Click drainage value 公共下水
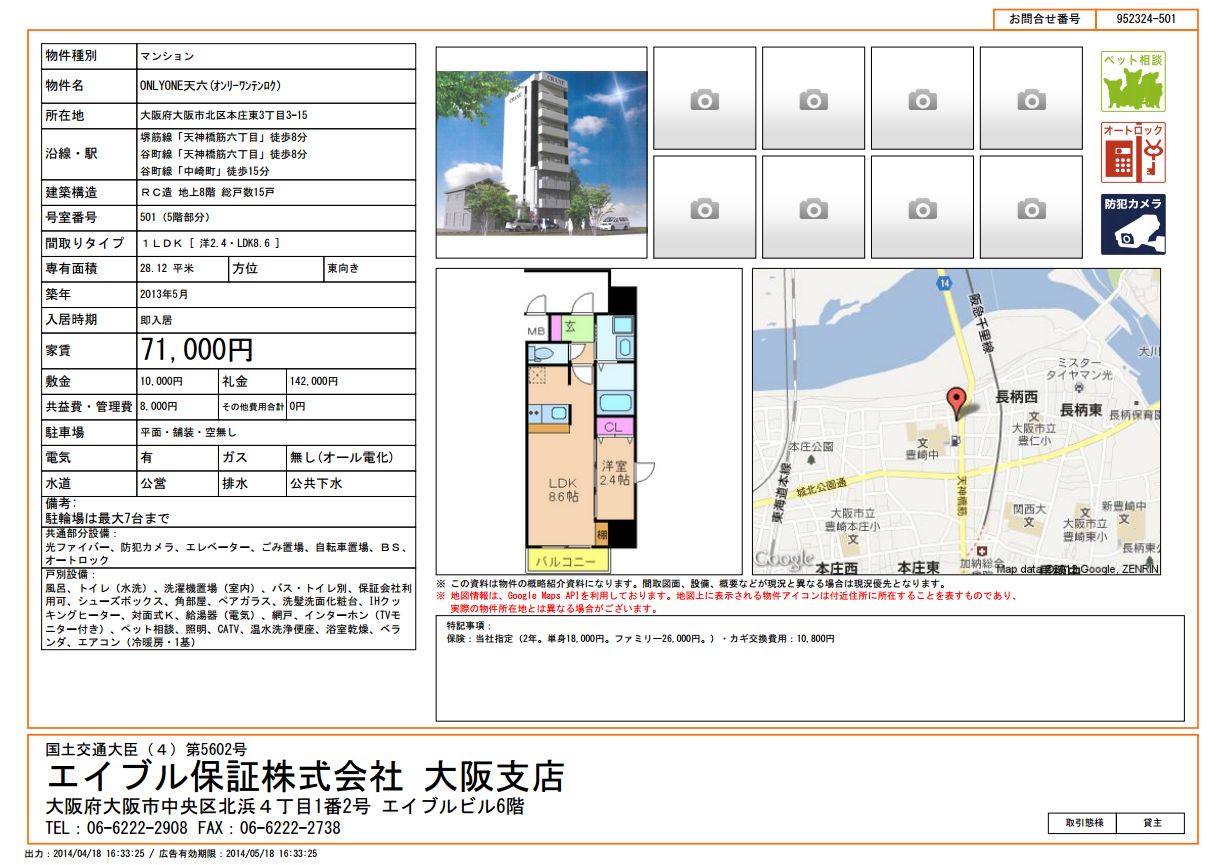Screen dimensions: 1229x865 [x=315, y=484]
